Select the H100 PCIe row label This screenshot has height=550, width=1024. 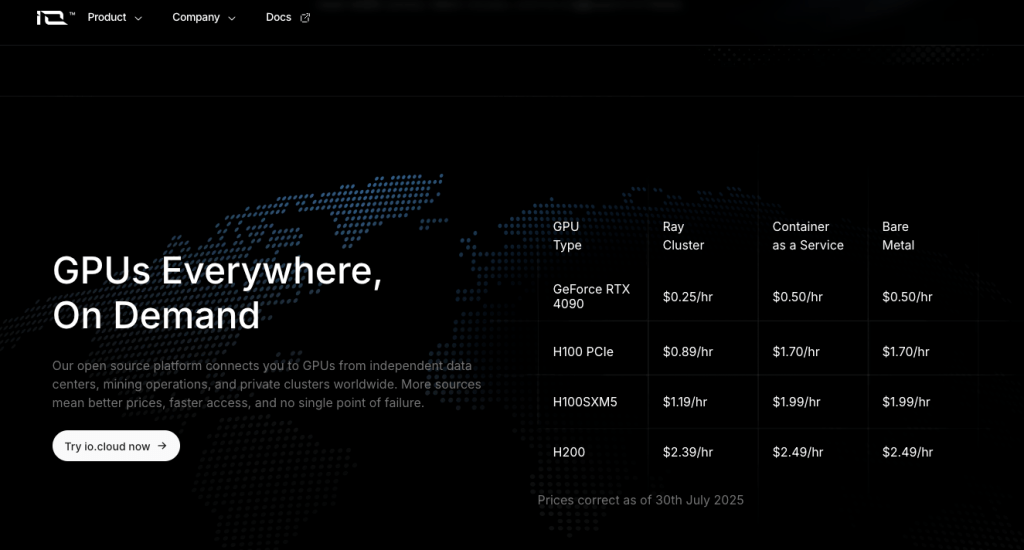583,351
